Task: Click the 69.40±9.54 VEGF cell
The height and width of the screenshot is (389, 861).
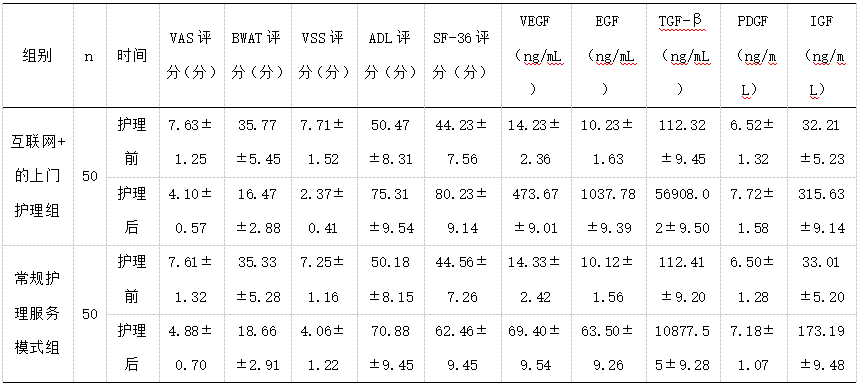Action: [x=536, y=348]
